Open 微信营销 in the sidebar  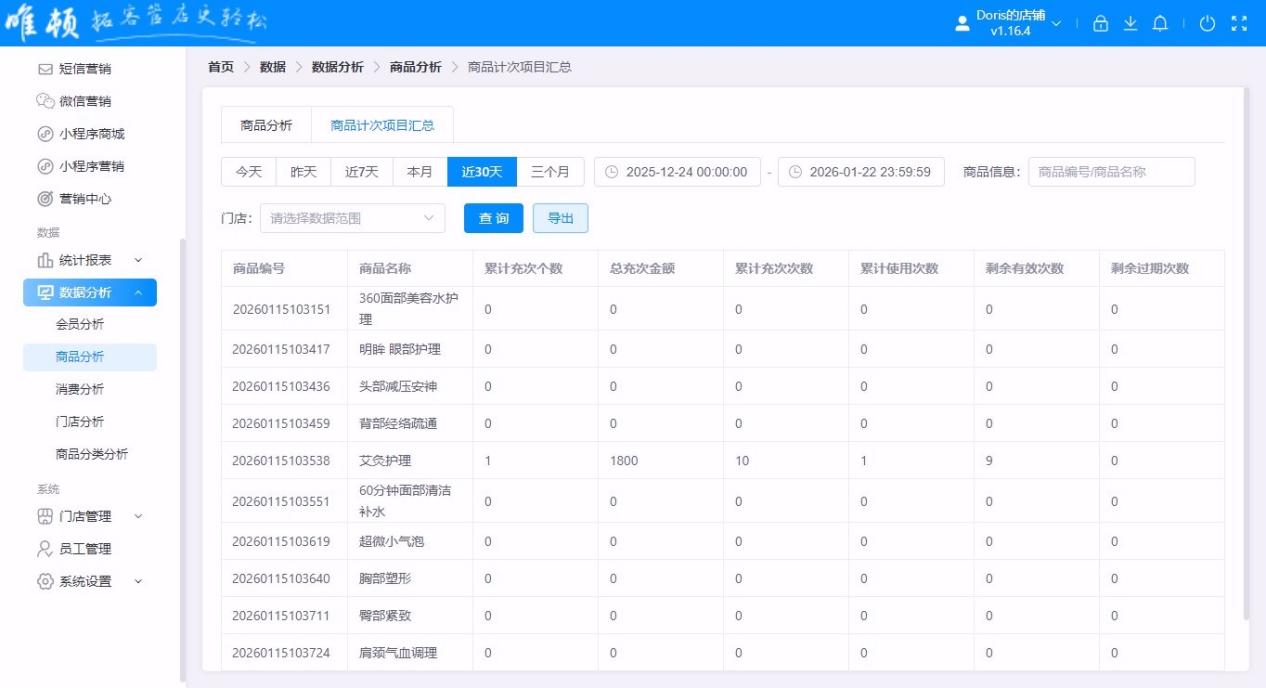pyautogui.click(x=84, y=101)
